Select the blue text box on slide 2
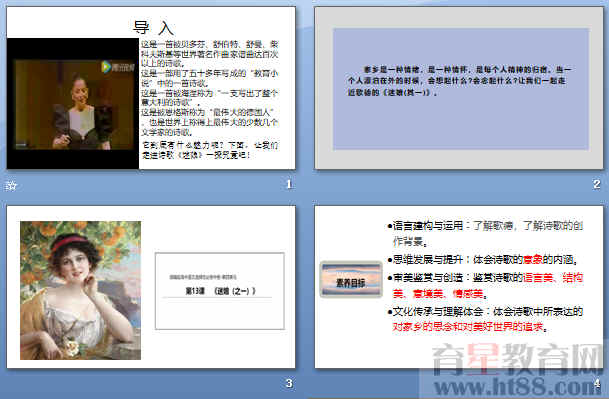This screenshot has height=399, width=609. (461, 89)
